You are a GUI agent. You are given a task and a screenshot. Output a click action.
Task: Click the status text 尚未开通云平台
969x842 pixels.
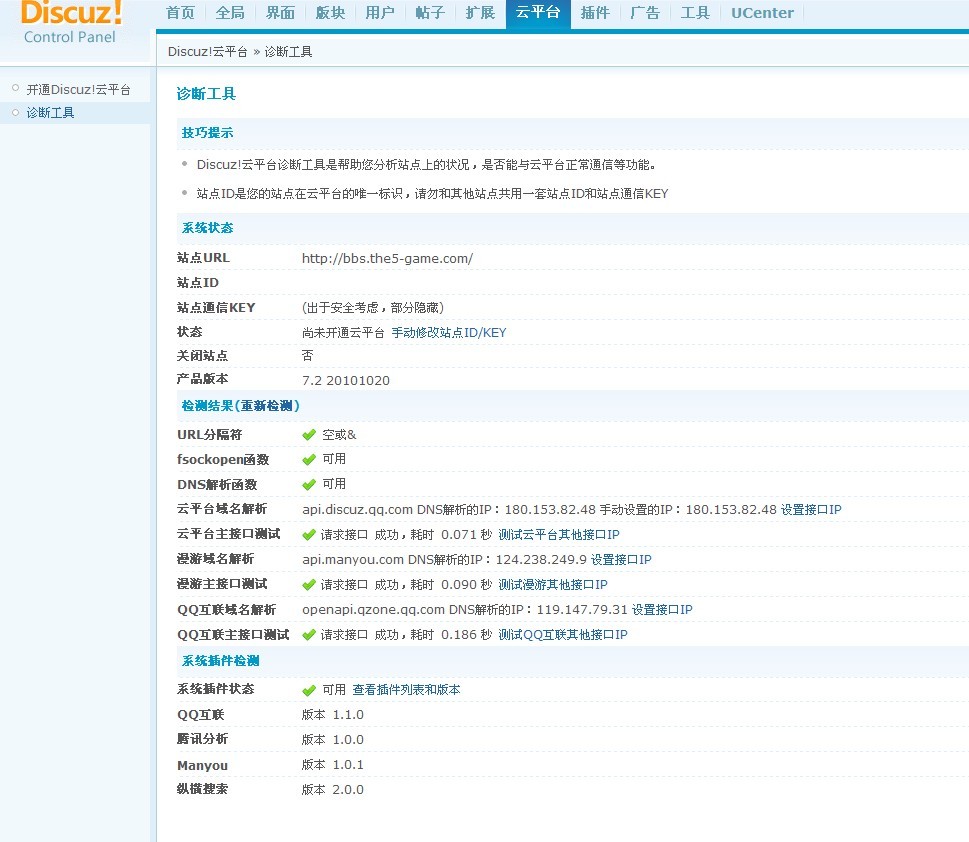pyautogui.click(x=343, y=333)
